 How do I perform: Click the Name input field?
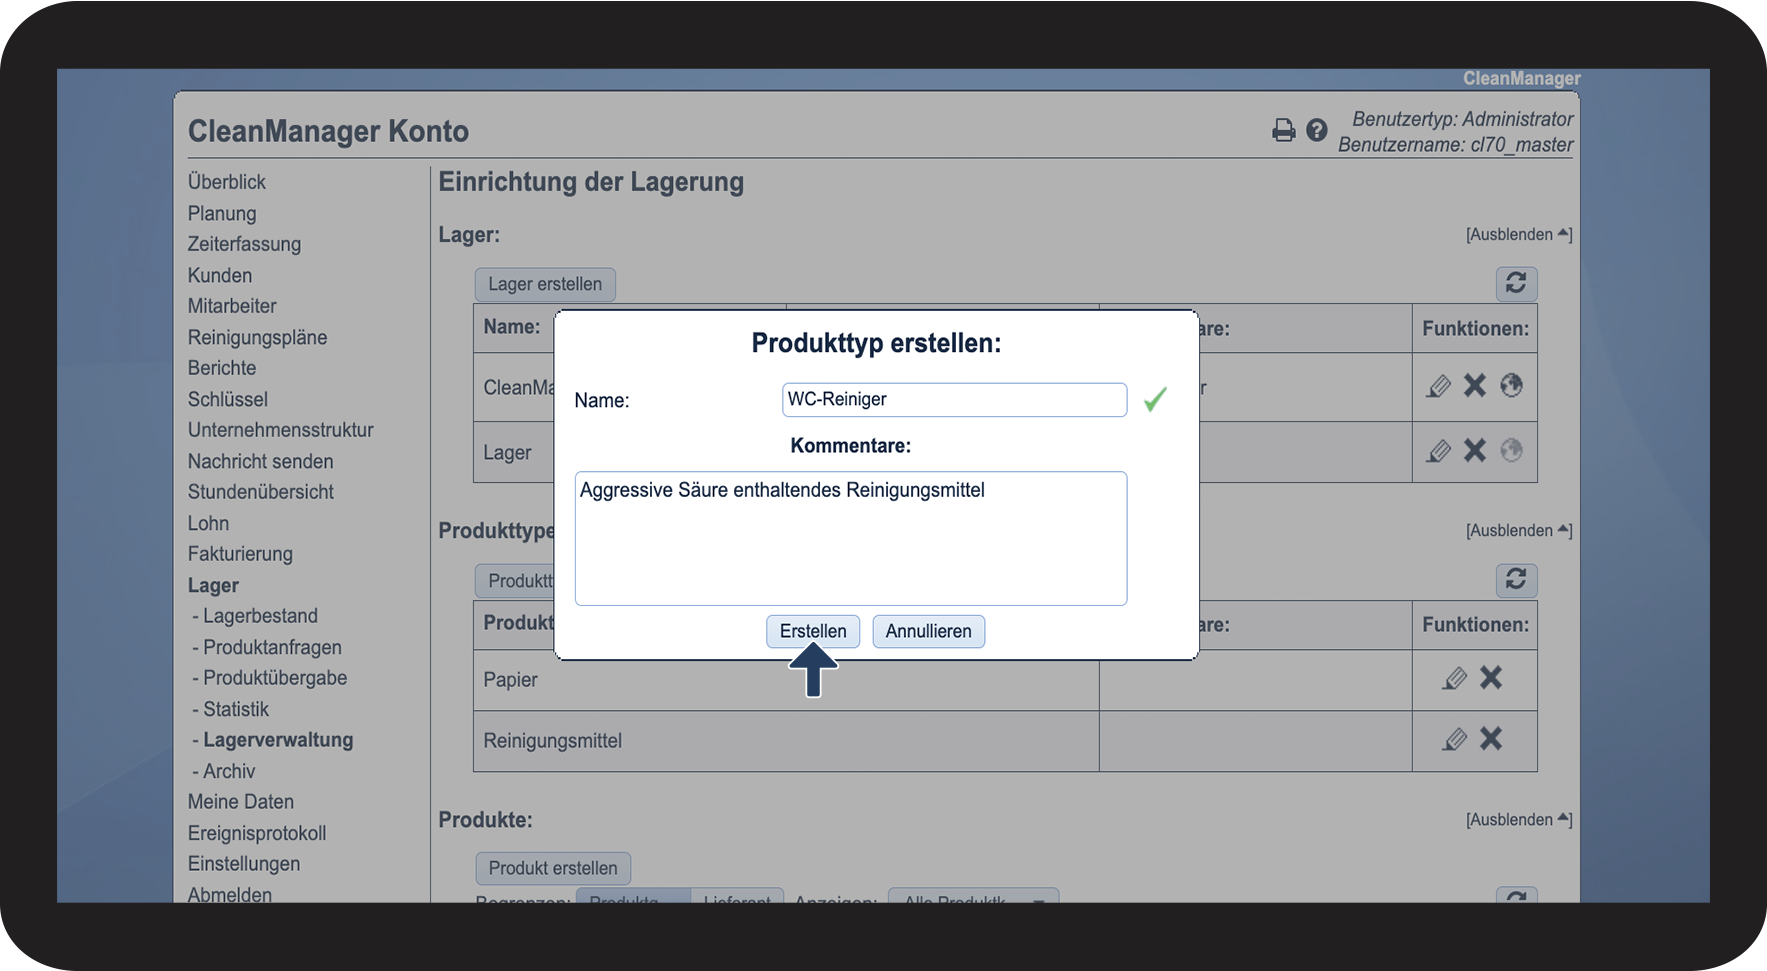954,400
